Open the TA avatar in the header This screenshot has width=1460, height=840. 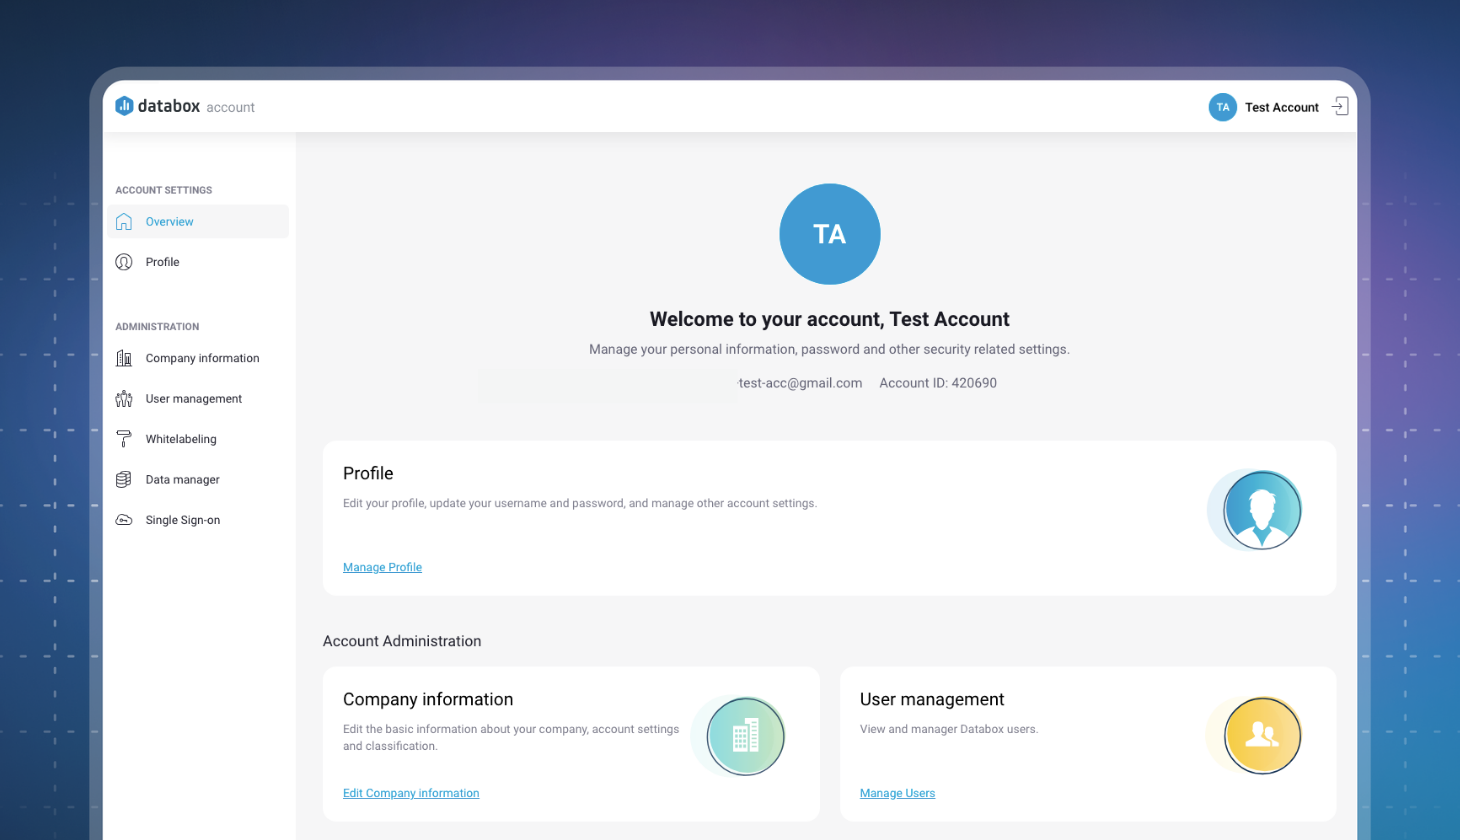coord(1222,106)
